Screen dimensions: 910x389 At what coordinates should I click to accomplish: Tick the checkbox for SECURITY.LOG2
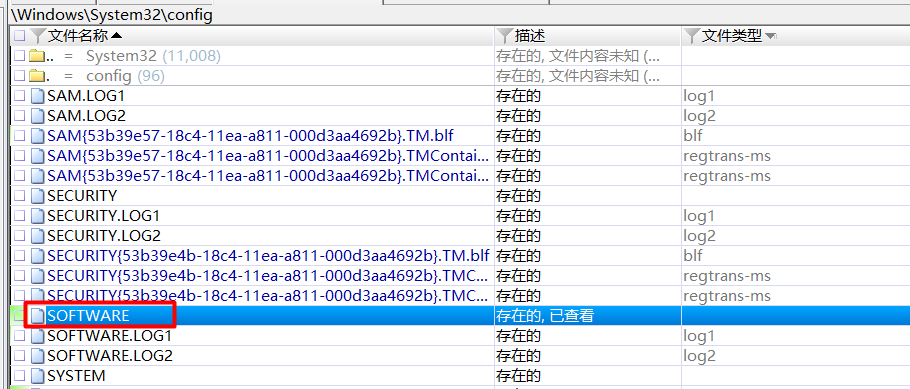20,236
